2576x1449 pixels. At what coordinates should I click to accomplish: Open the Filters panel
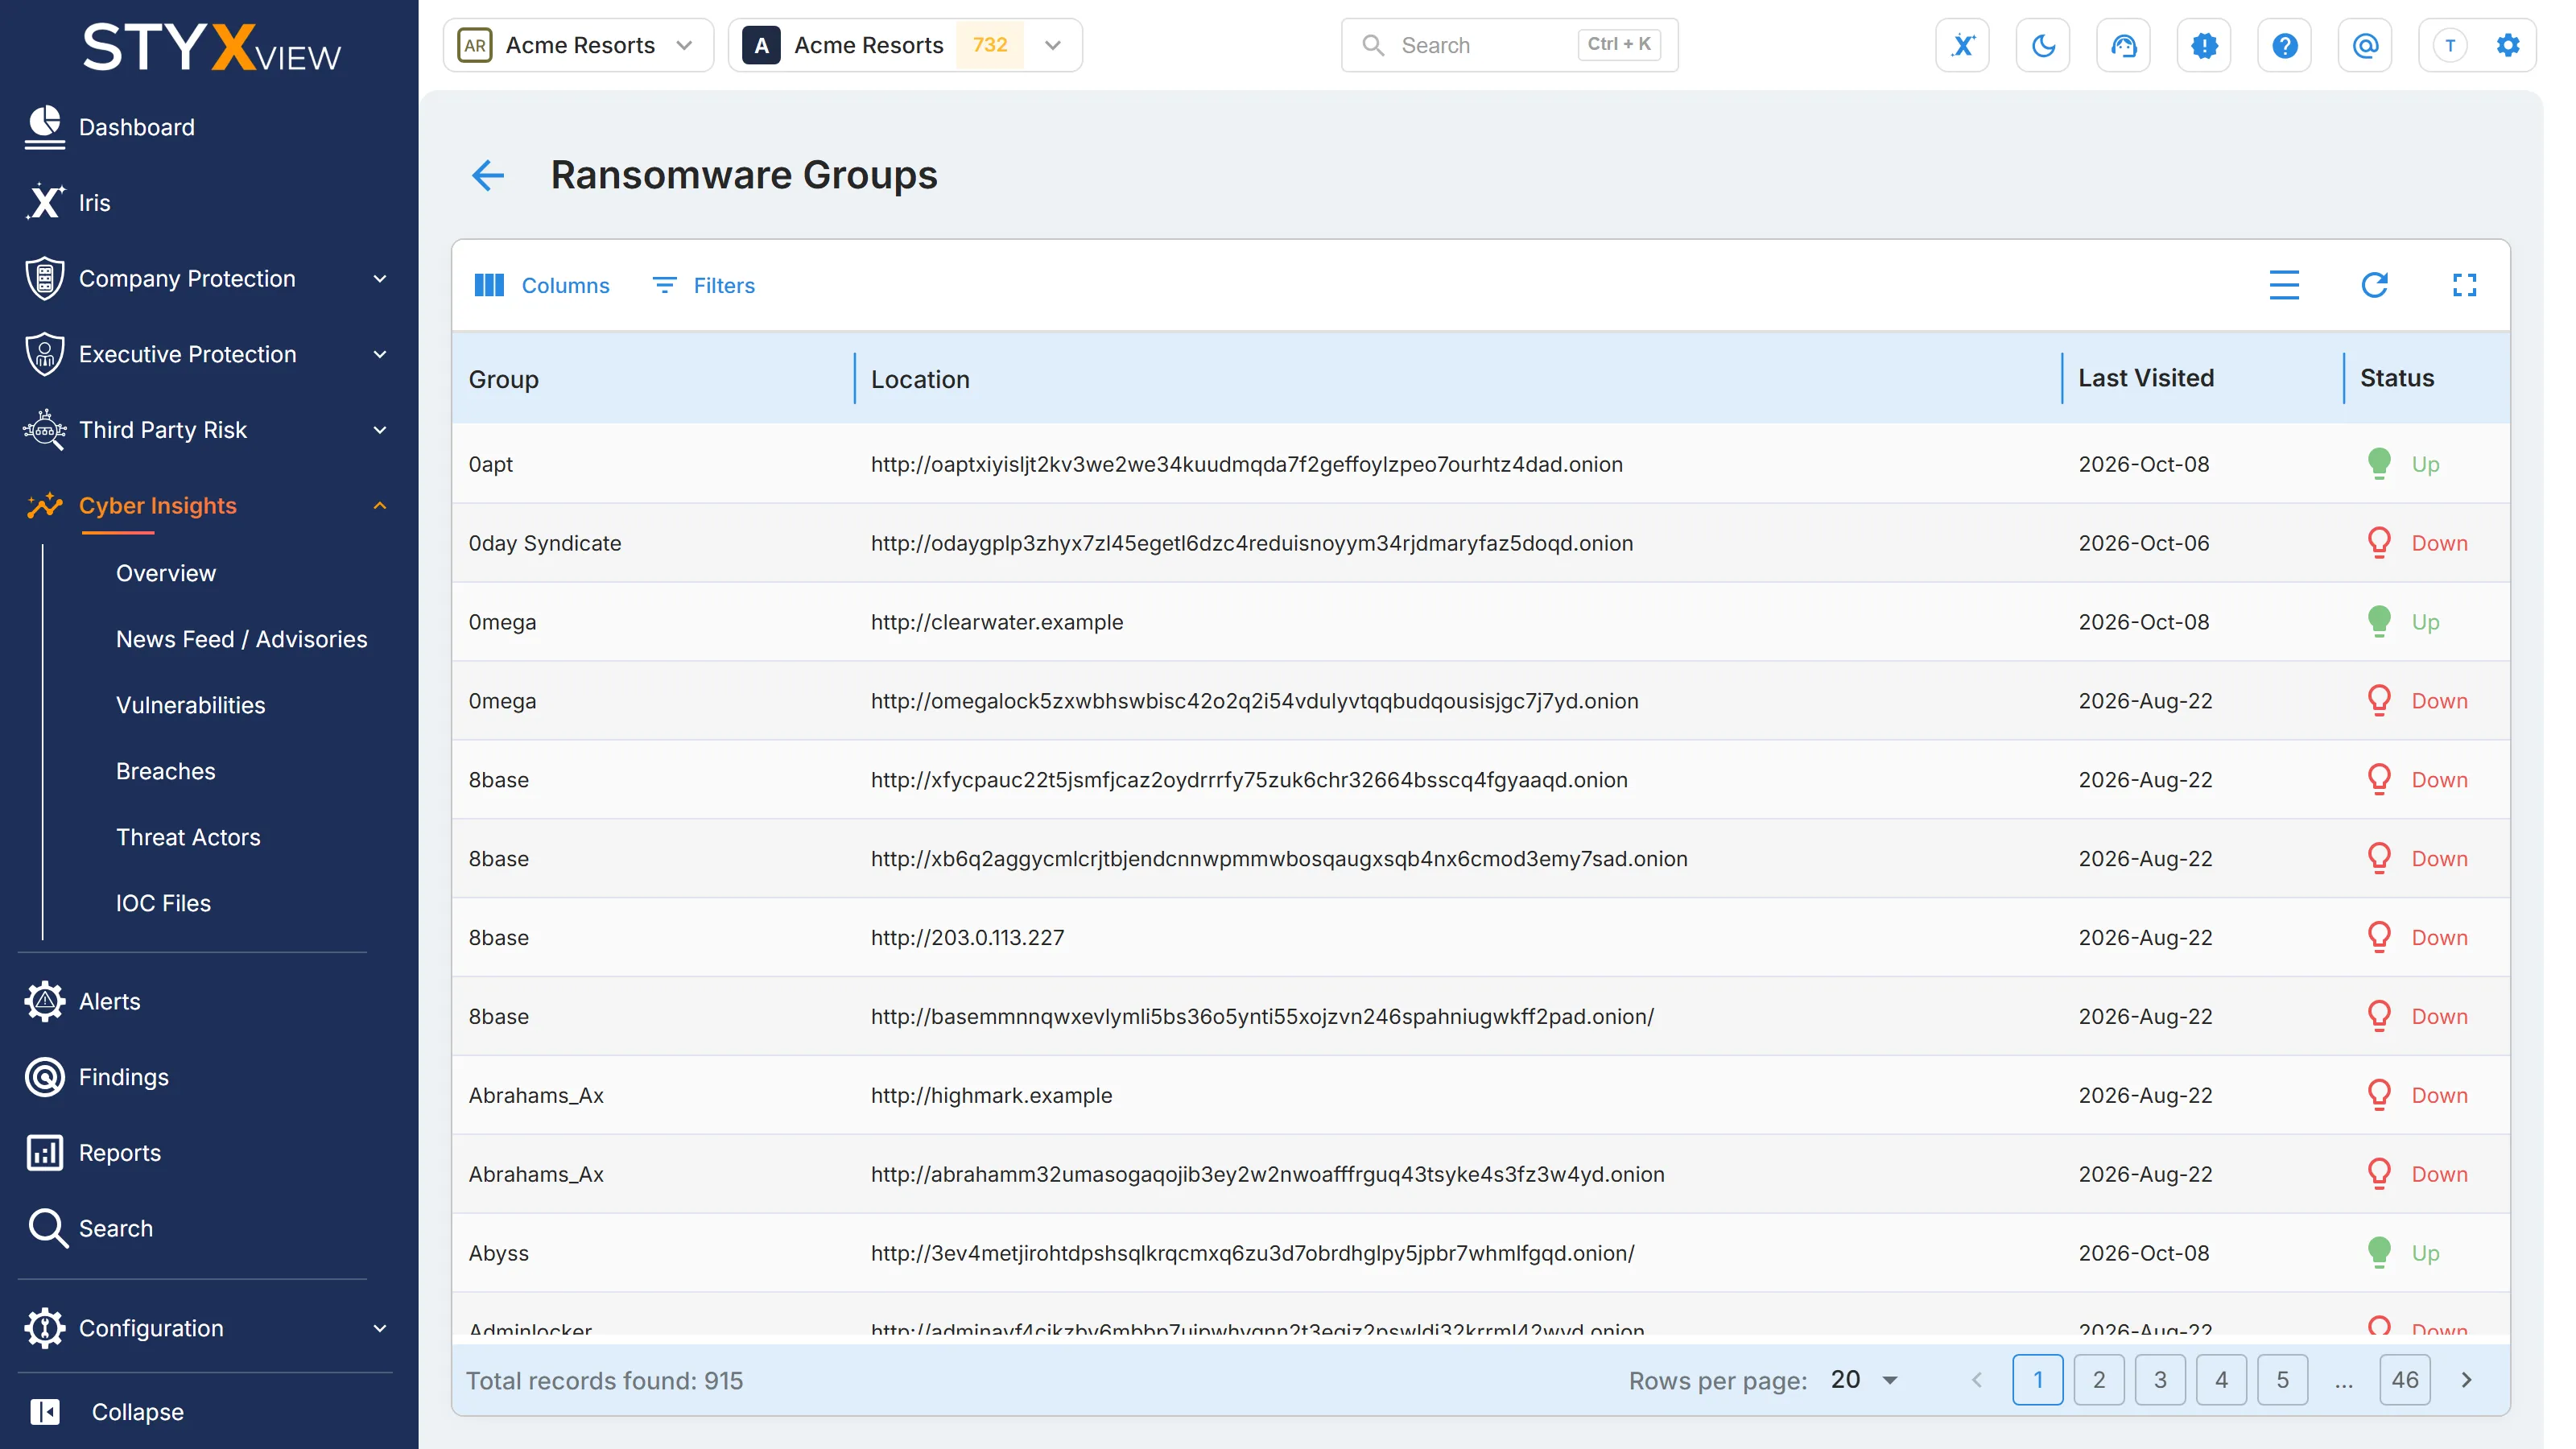[703, 285]
